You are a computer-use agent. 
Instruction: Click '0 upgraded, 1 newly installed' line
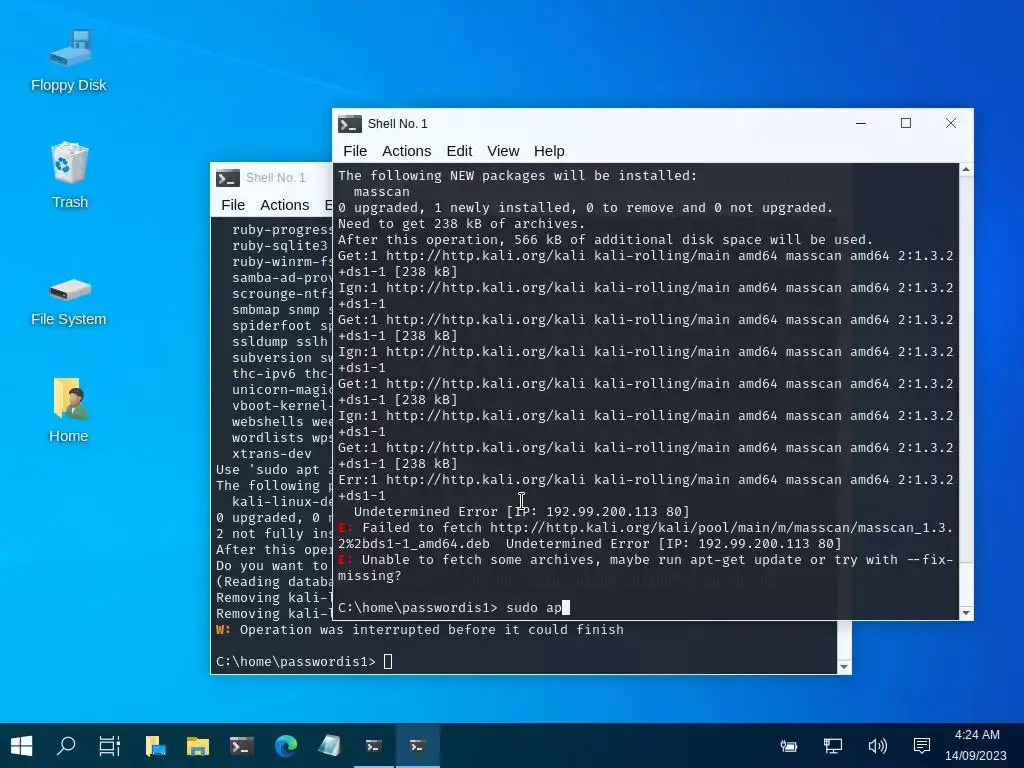click(x=585, y=208)
